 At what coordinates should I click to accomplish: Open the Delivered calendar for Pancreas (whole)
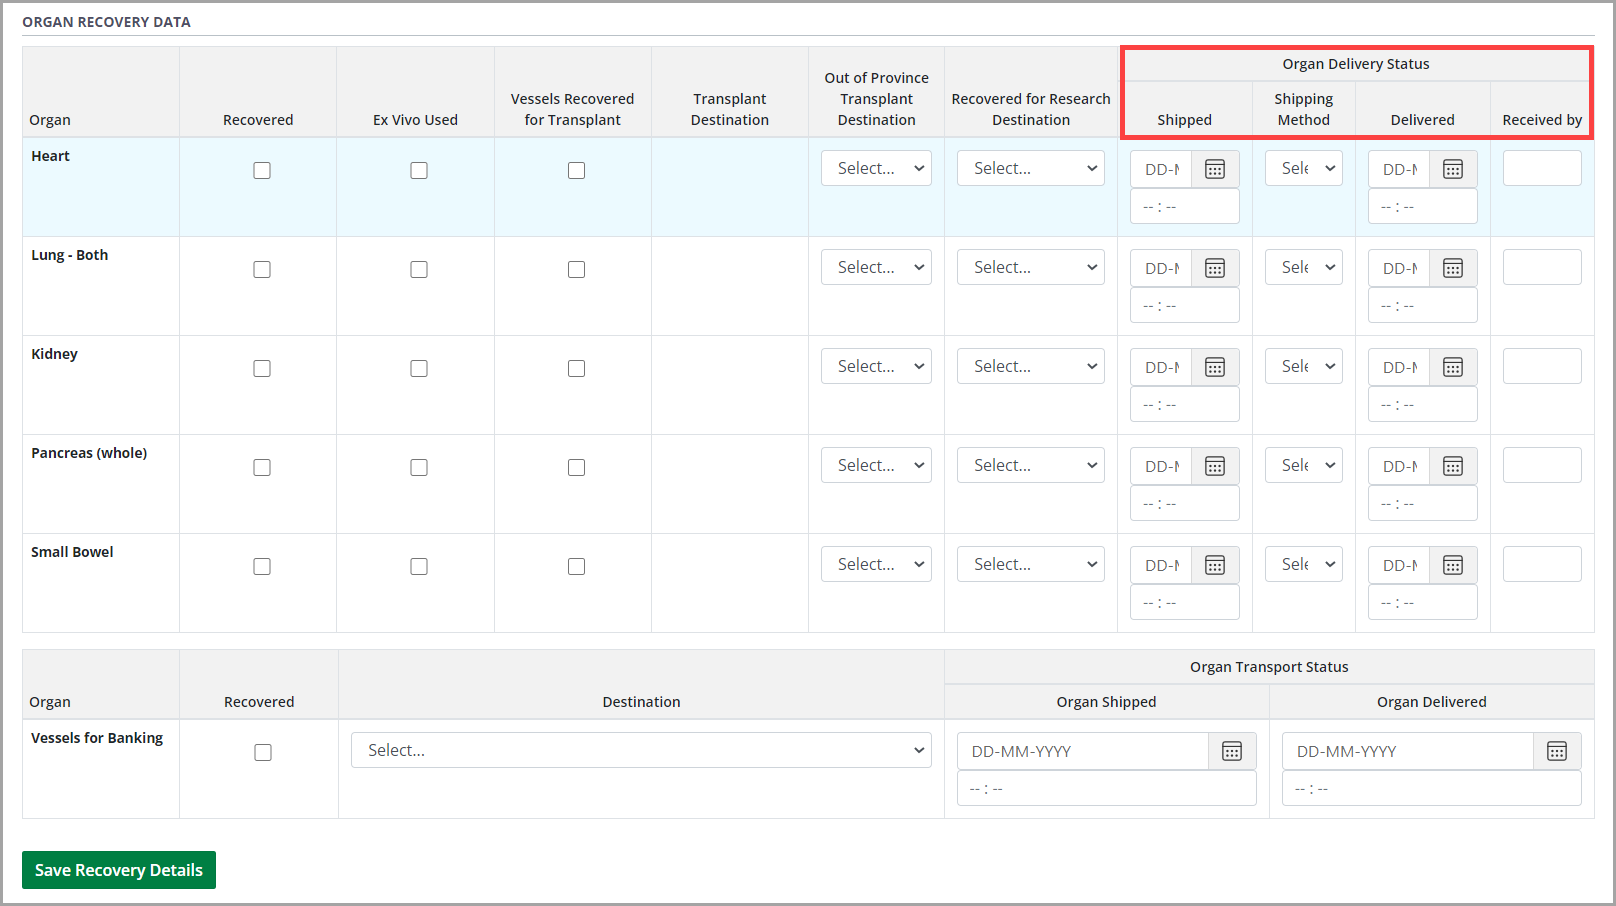click(1452, 465)
